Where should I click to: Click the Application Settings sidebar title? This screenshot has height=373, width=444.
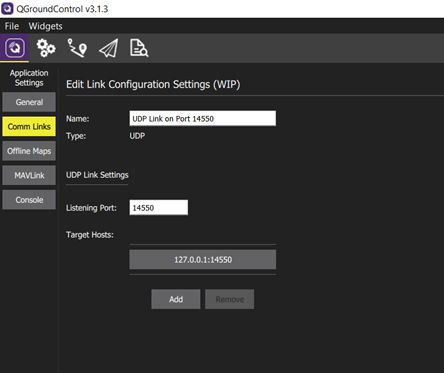29,78
